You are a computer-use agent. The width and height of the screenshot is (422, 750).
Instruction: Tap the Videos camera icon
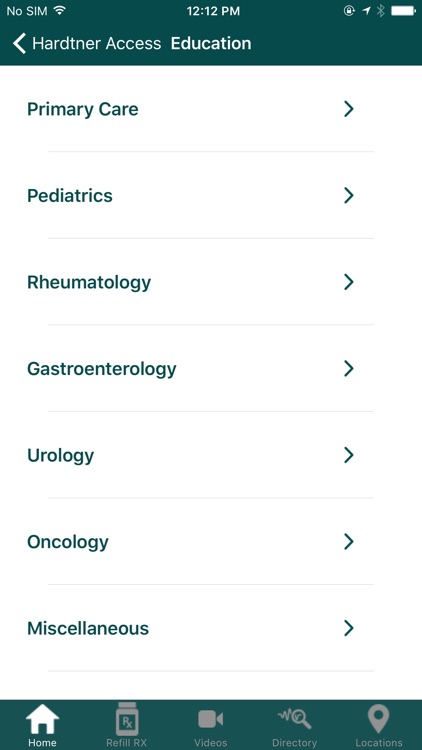coord(211,719)
